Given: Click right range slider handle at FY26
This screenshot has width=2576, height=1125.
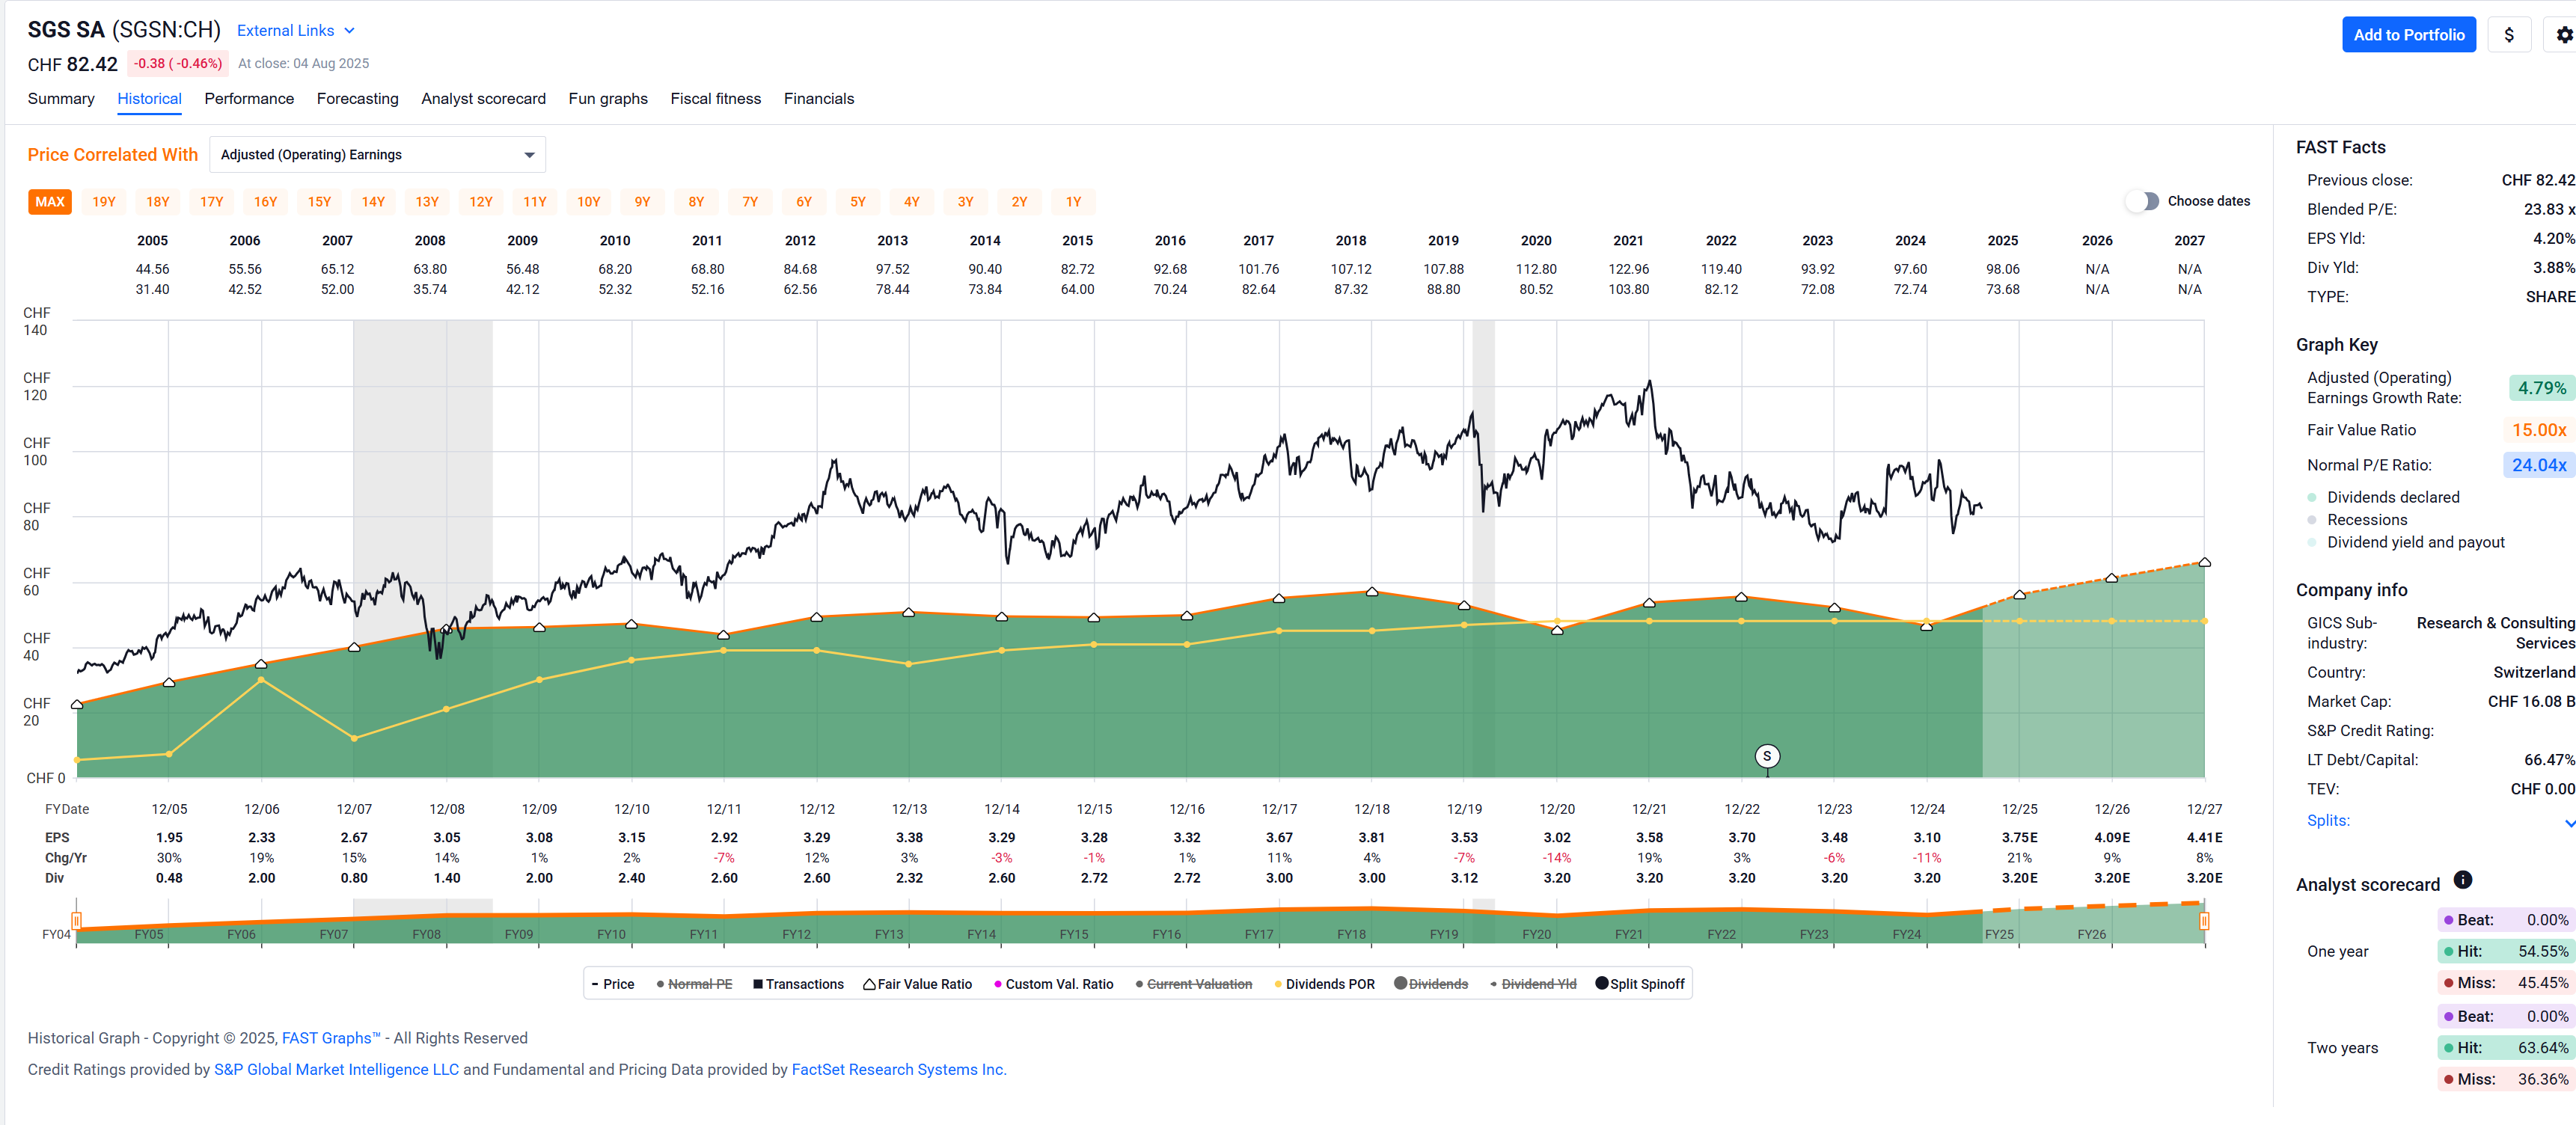Looking at the screenshot, I should click(x=2204, y=920).
